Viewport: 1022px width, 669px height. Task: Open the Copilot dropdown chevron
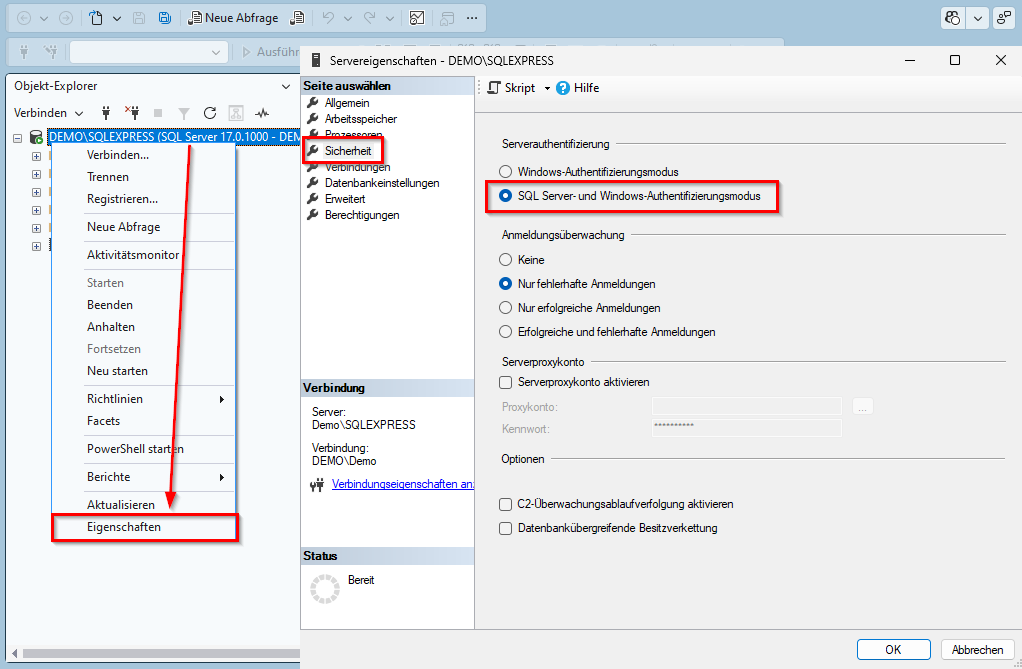coord(978,18)
